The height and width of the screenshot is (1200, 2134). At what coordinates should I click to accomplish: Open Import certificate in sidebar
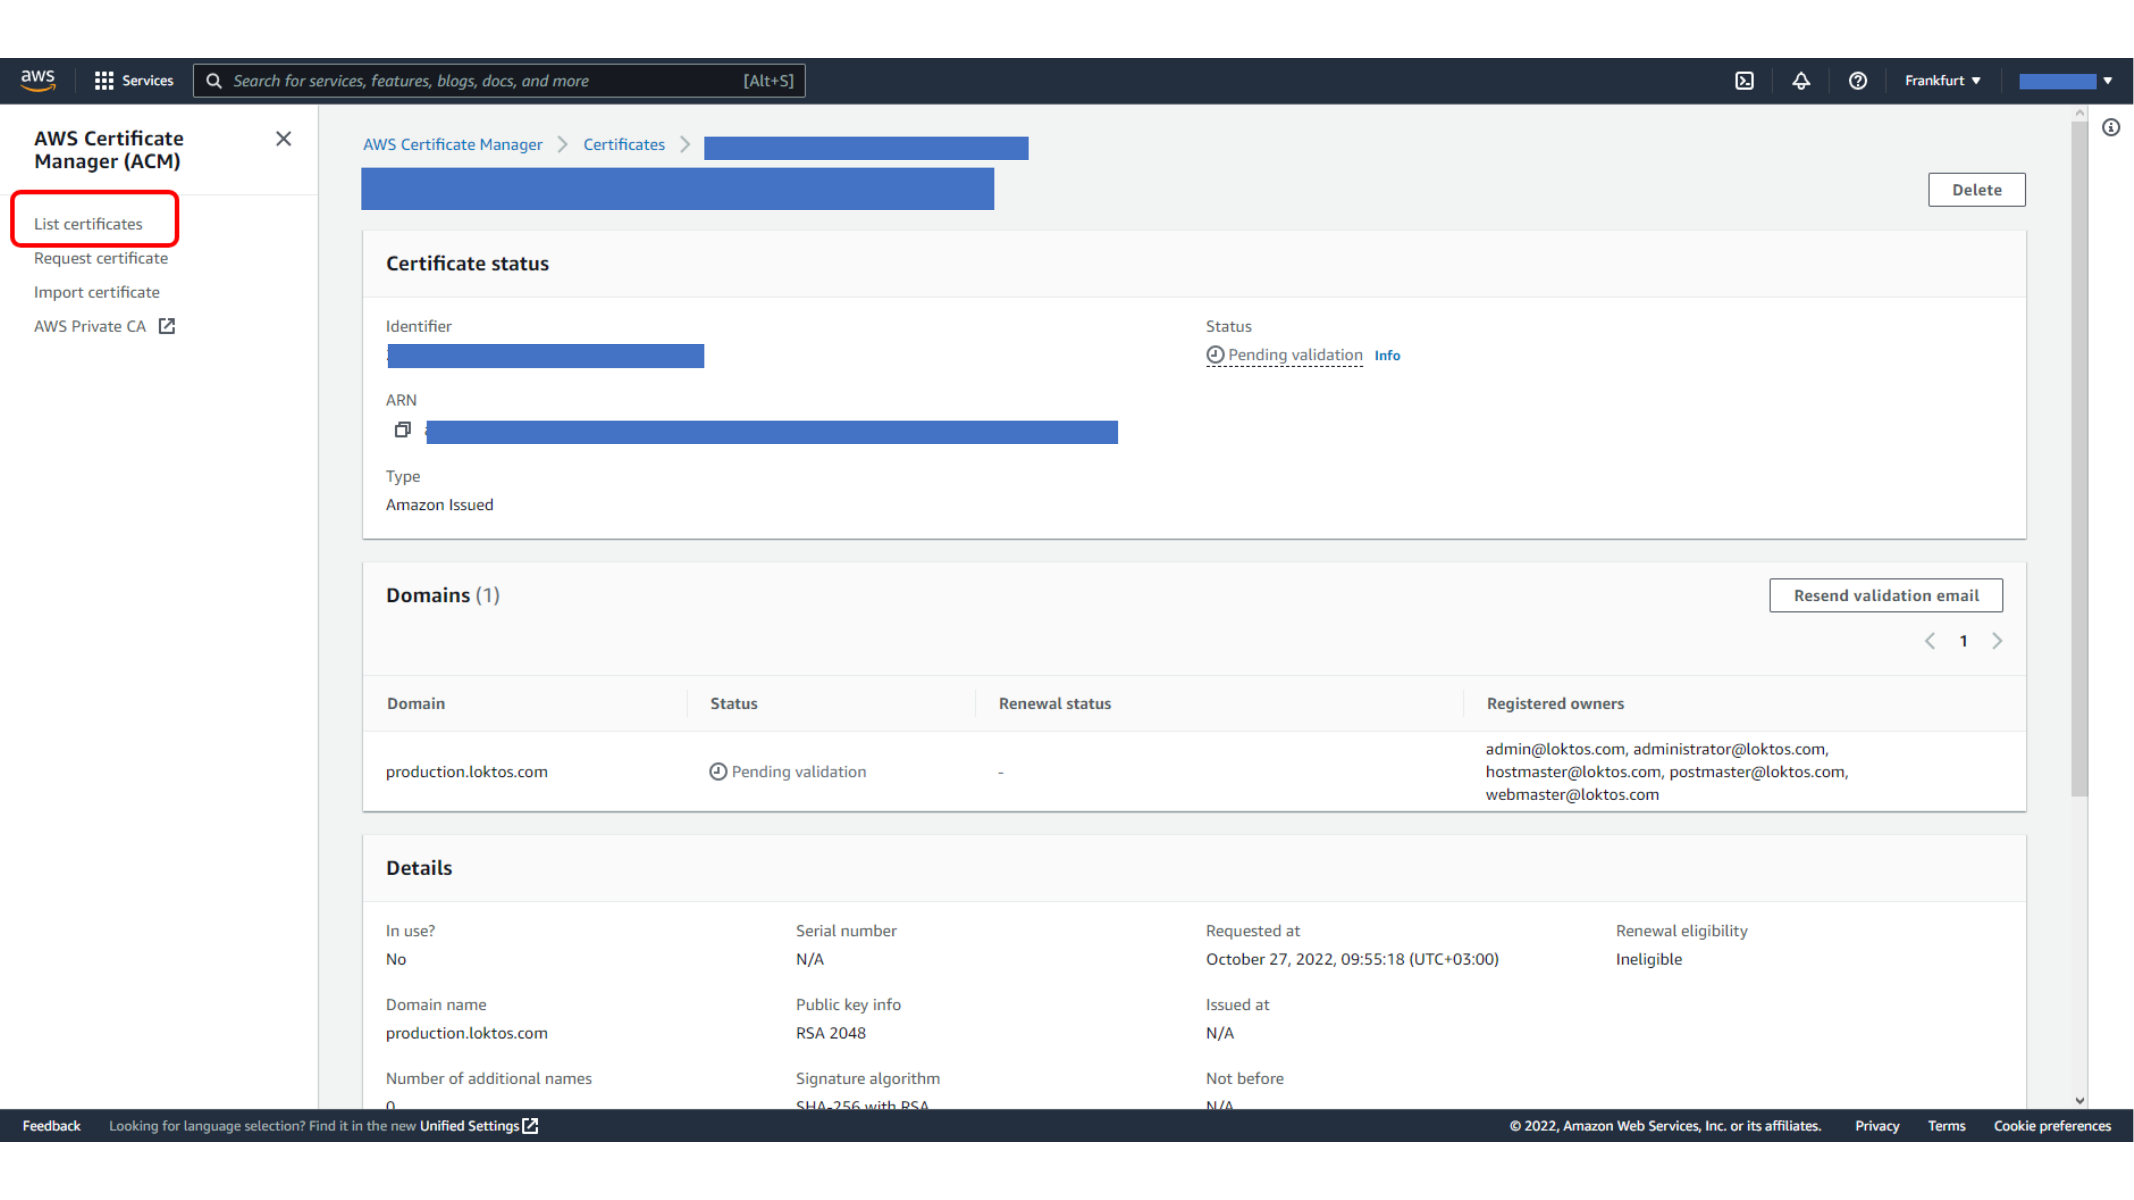pyautogui.click(x=97, y=292)
